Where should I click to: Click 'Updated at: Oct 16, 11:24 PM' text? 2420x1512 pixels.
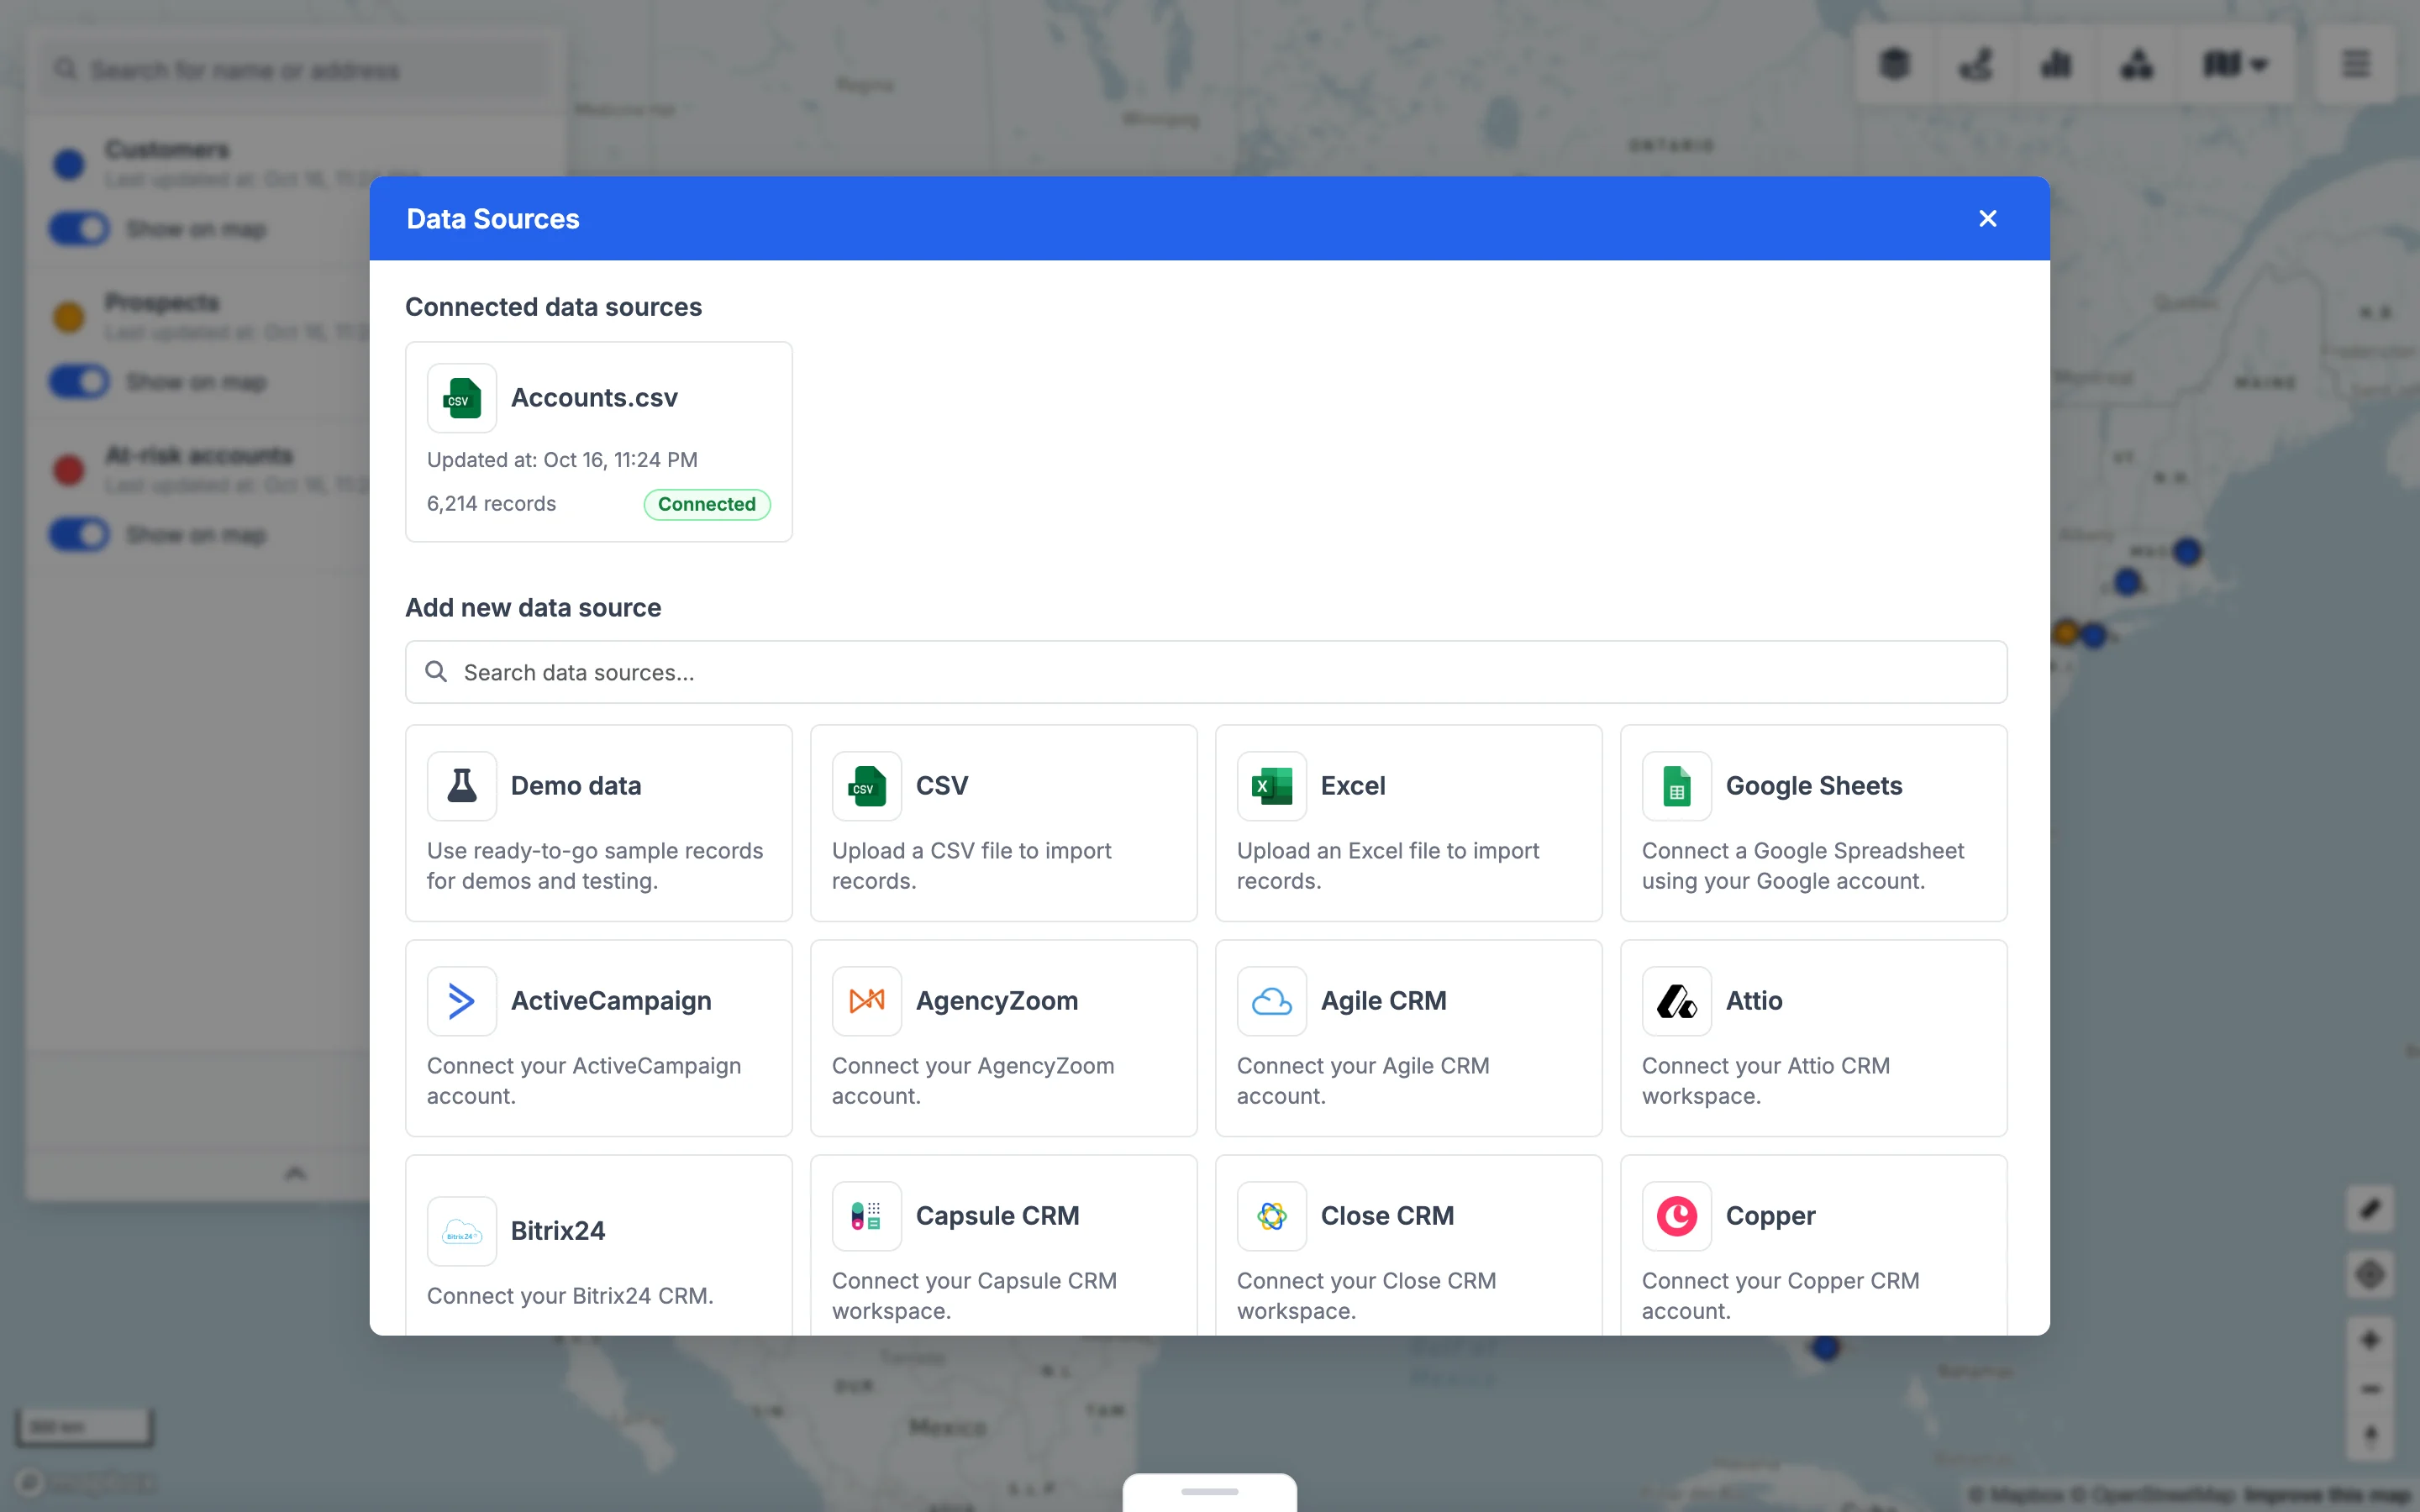point(562,460)
